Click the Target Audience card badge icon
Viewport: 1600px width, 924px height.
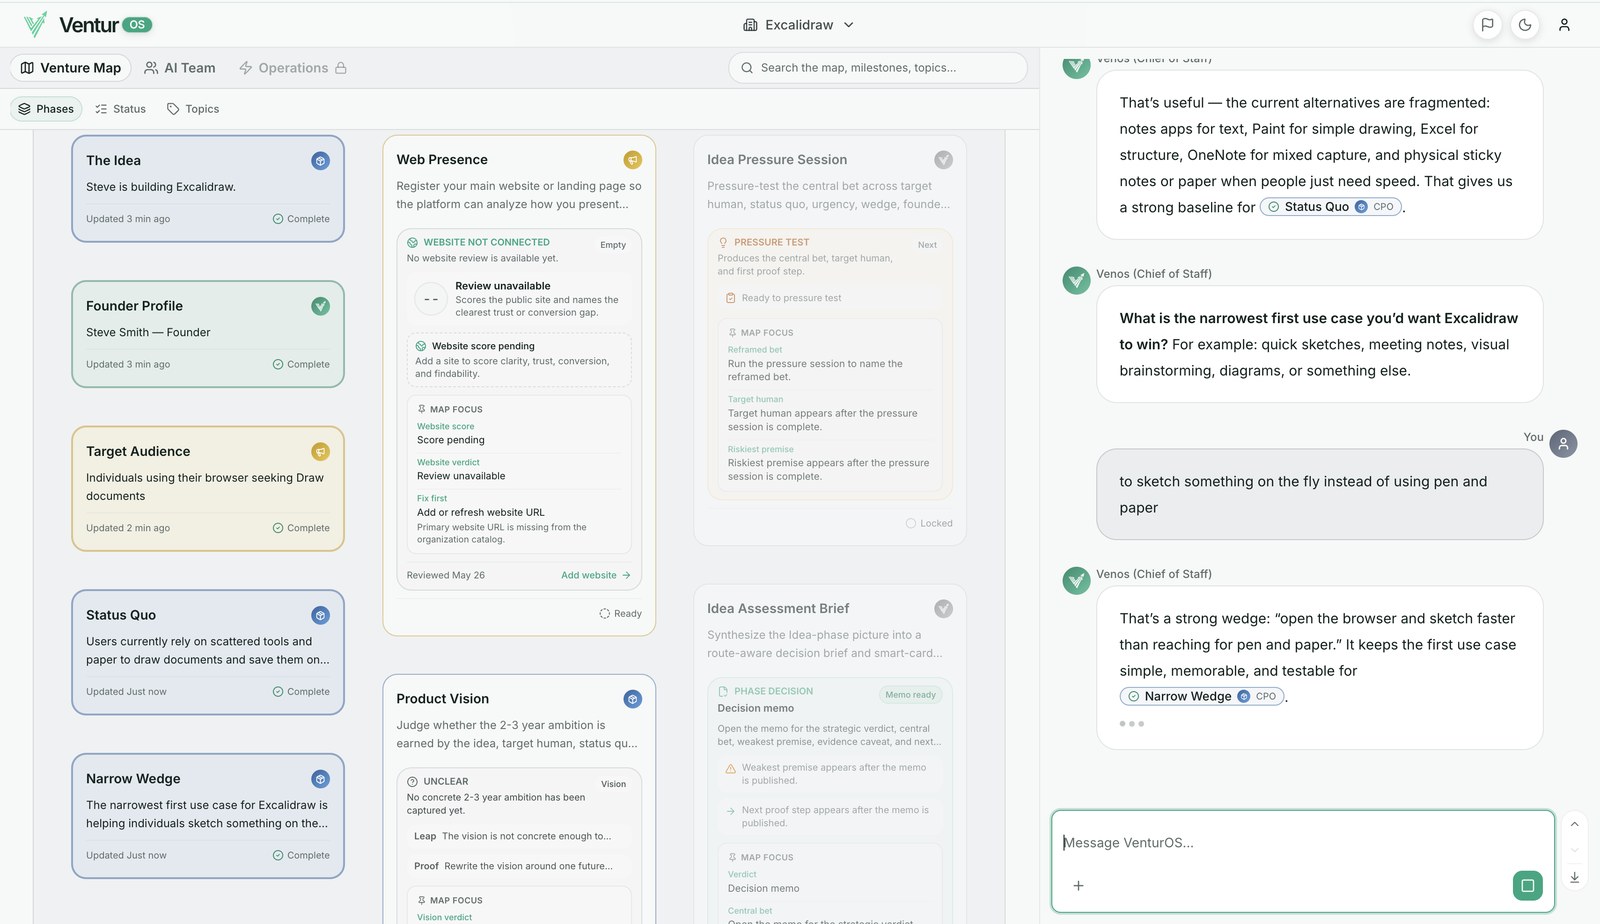(x=320, y=452)
